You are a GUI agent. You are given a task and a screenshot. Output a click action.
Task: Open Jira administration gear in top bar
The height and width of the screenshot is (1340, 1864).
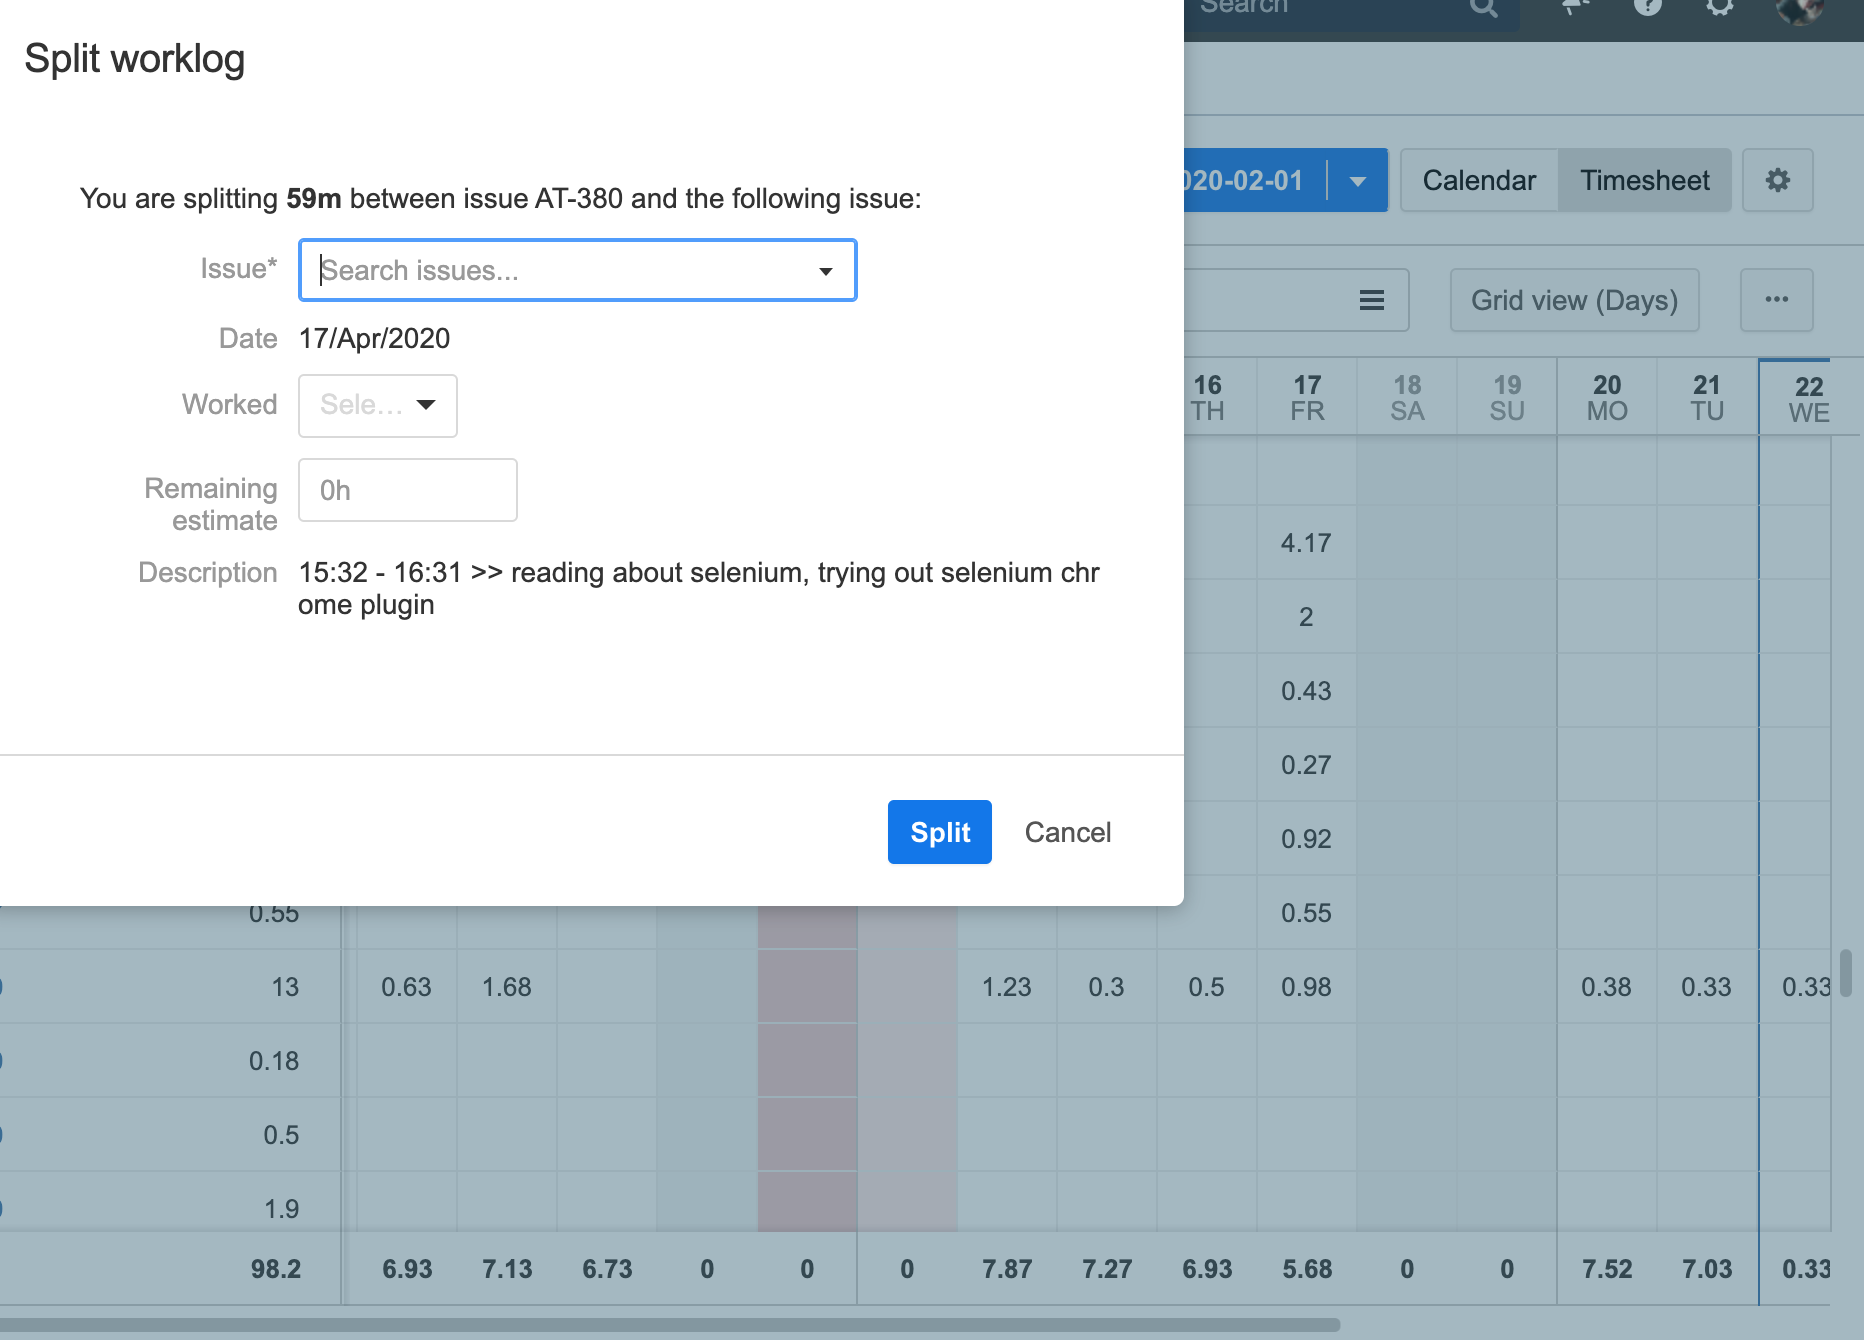tap(1719, 7)
